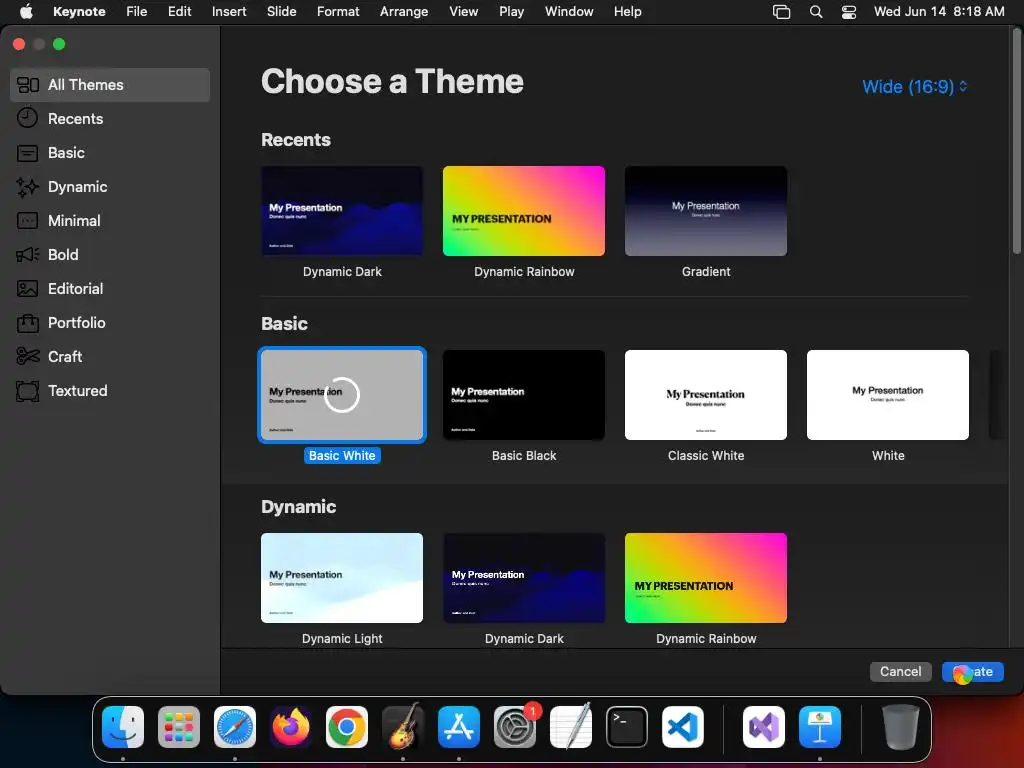Select Dynamic Rainbow theme under Recents
Image resolution: width=1024 pixels, height=768 pixels.
point(524,210)
